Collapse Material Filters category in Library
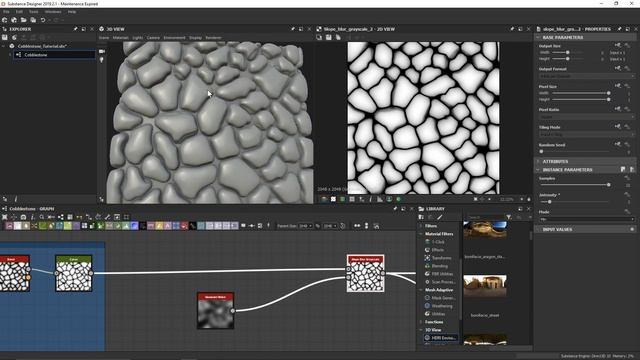The width and height of the screenshot is (640, 360). click(x=421, y=234)
